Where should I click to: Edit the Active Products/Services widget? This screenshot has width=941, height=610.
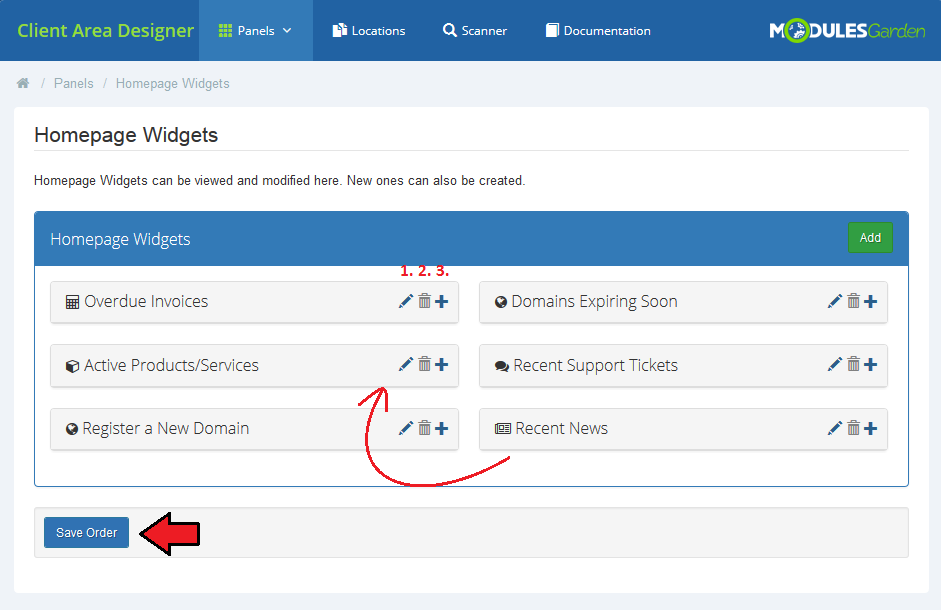tap(406, 364)
